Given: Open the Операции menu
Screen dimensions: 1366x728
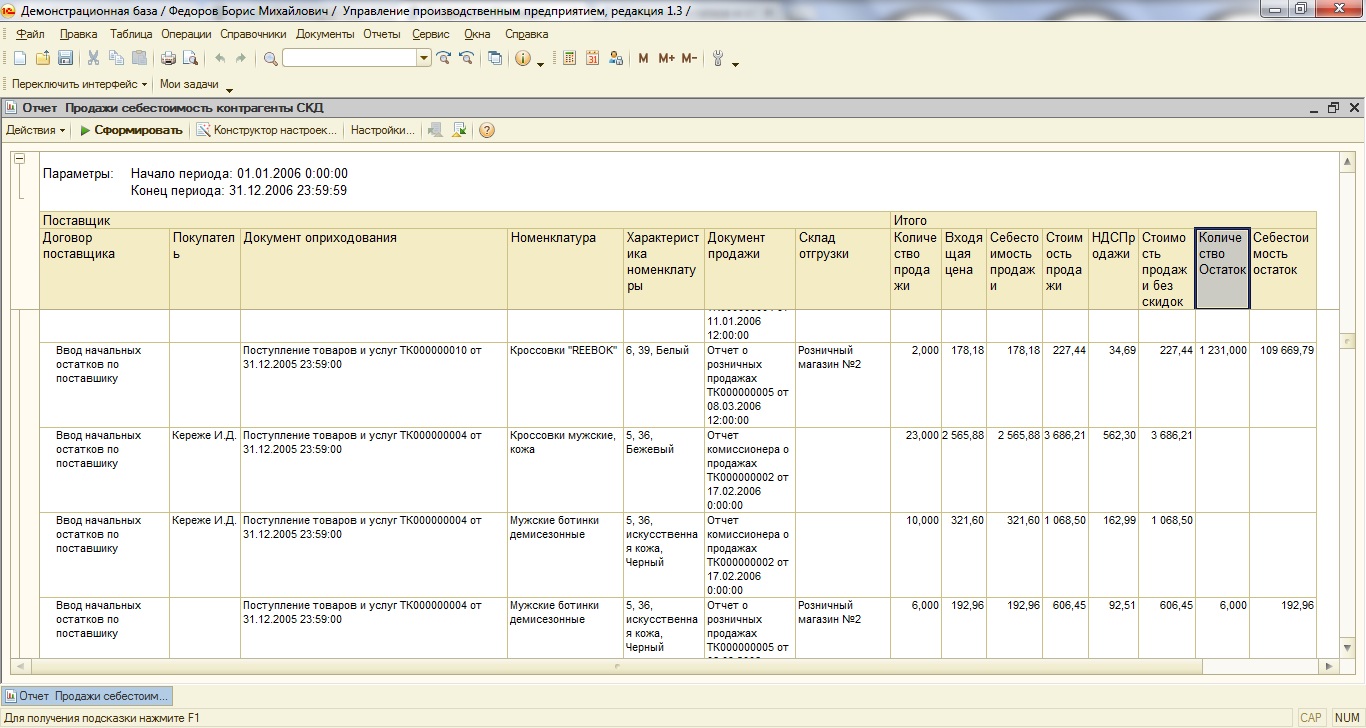Looking at the screenshot, I should point(186,34).
